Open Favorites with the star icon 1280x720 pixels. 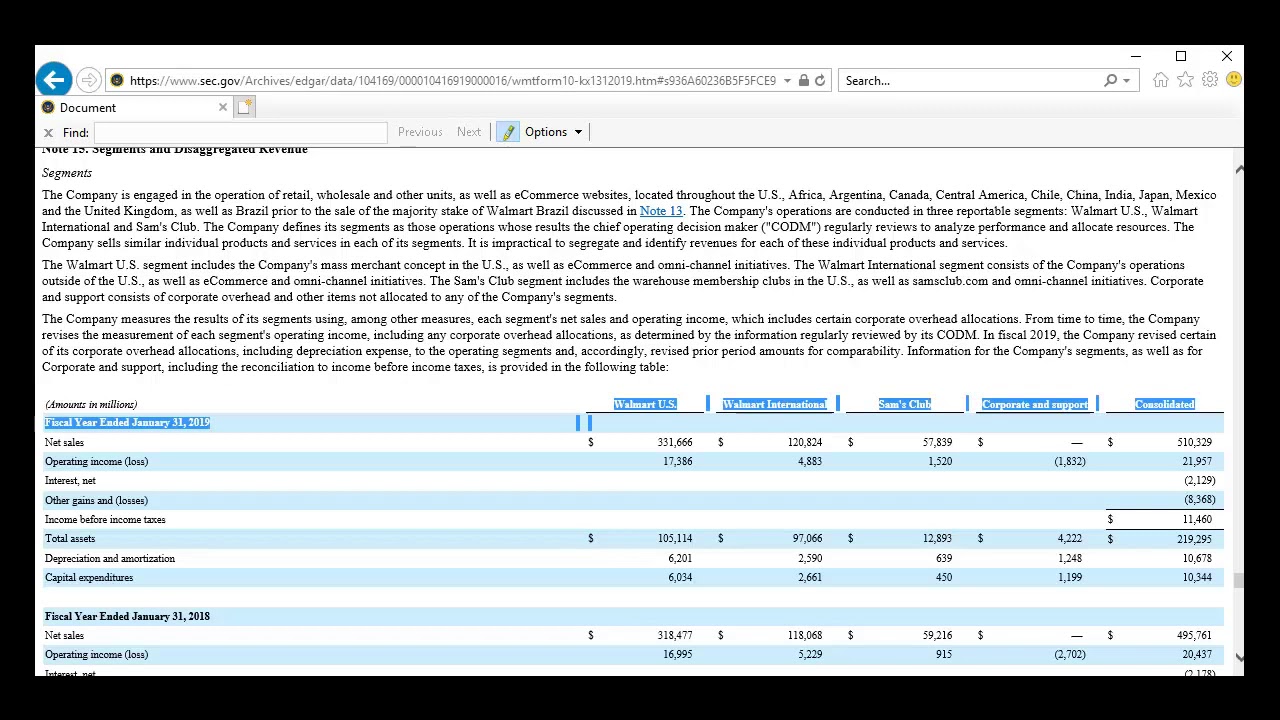point(1185,80)
